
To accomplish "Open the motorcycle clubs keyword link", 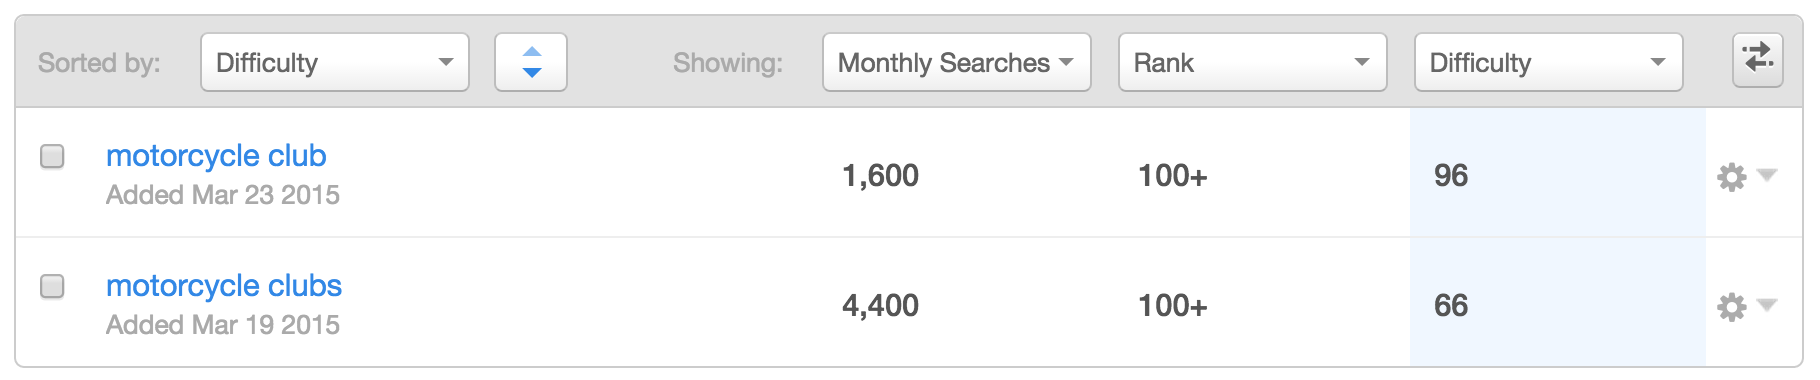I will (224, 286).
